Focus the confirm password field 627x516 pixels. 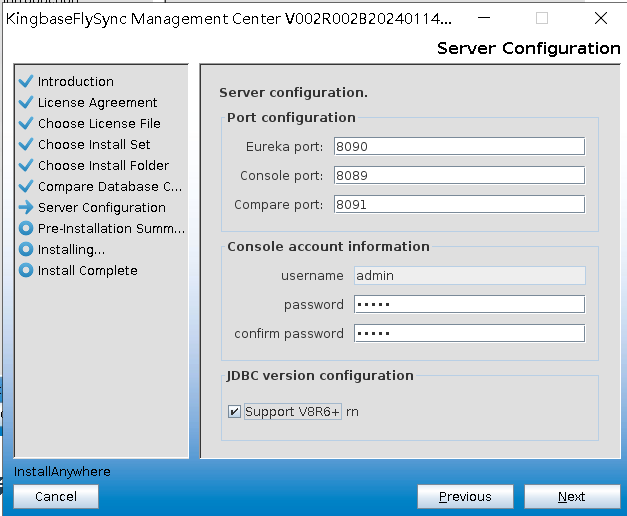pyautogui.click(x=468, y=333)
